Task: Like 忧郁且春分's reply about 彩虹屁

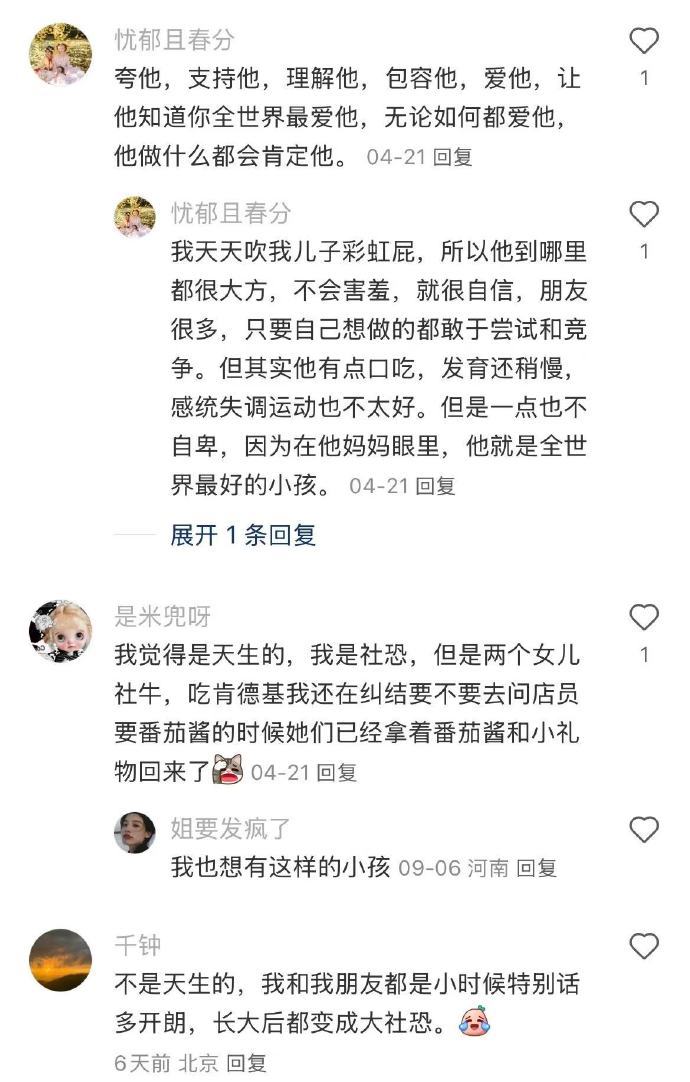Action: click(x=644, y=215)
